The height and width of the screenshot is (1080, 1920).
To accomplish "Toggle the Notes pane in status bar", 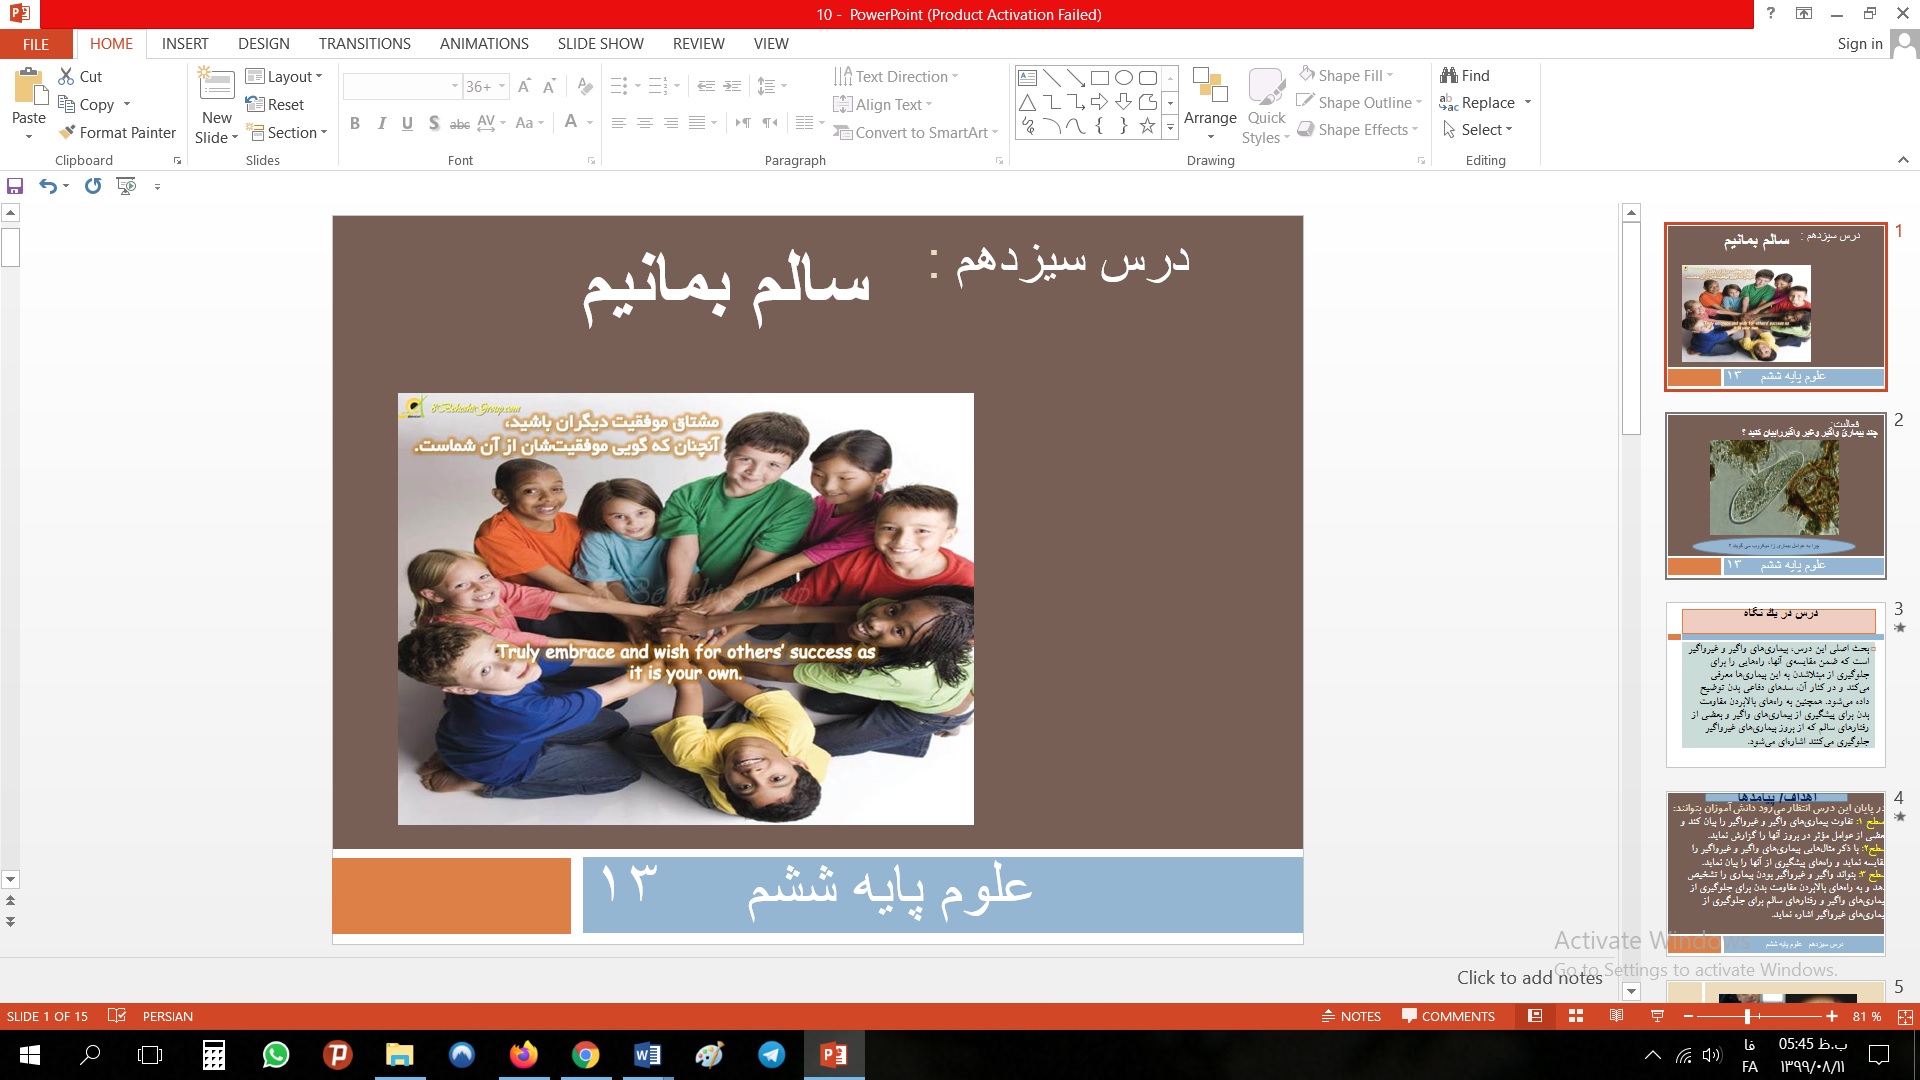I will pyautogui.click(x=1351, y=1016).
